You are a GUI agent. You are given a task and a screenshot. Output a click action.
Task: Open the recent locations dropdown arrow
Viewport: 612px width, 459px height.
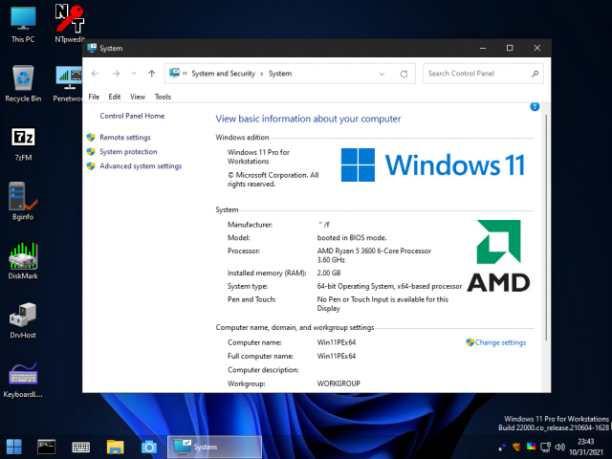[x=134, y=73]
